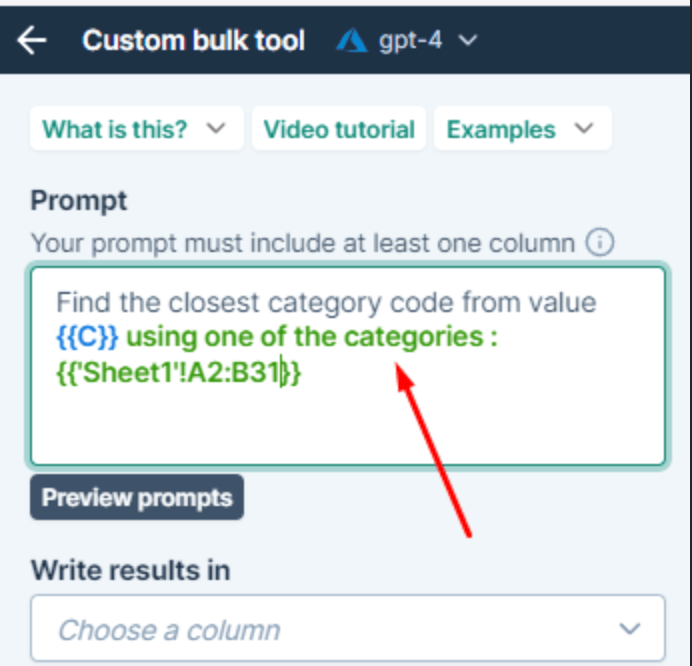The image size is (692, 666).
Task: Click the {{C}} column token in prompt
Action: 87,337
